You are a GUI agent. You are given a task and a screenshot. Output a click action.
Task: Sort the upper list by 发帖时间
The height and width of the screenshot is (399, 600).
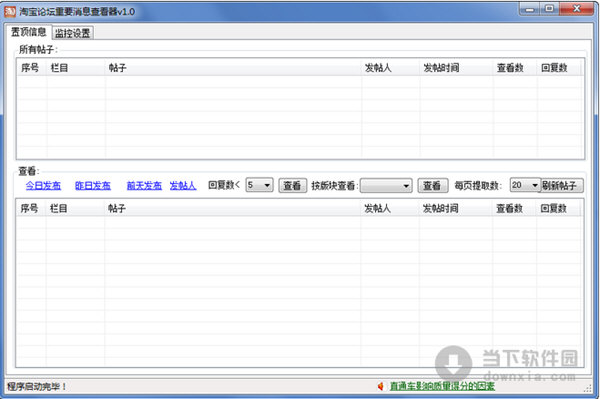[457, 68]
